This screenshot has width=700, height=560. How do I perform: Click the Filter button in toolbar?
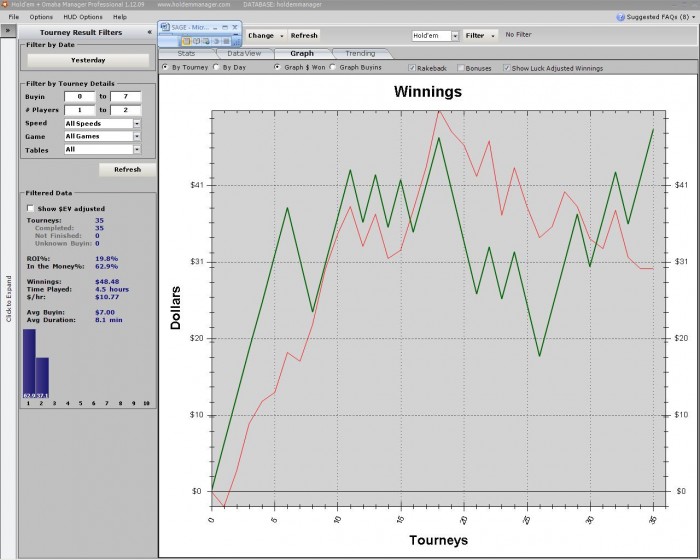tap(475, 36)
